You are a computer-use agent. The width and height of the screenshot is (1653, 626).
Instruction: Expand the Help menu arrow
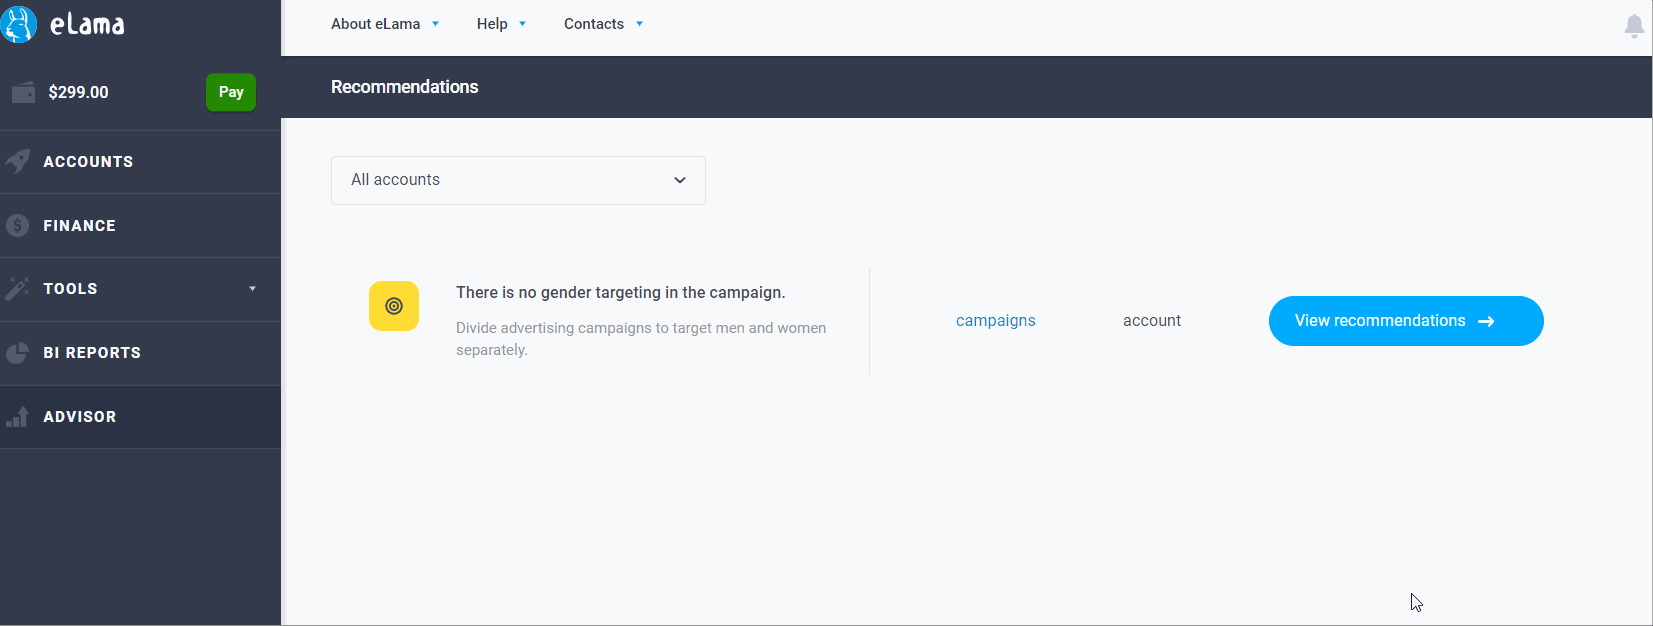522,24
